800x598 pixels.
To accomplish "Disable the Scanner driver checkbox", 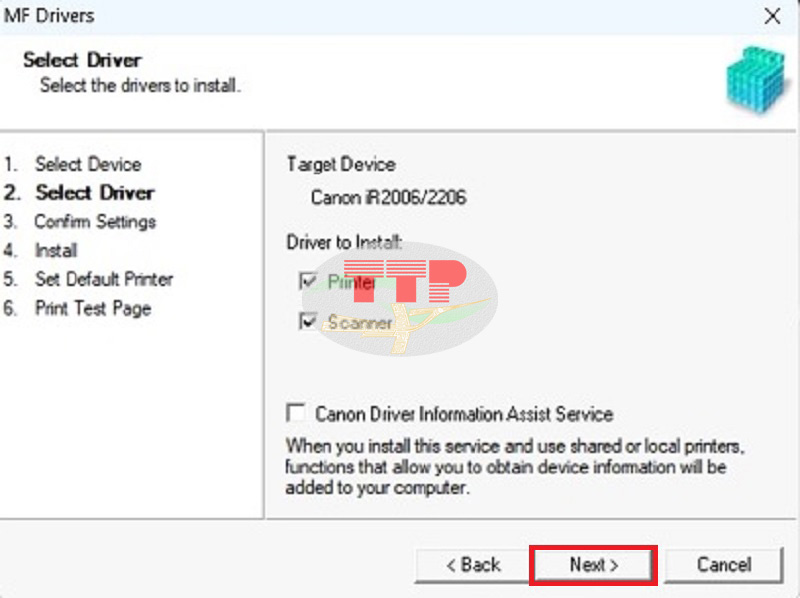I will click(x=309, y=322).
